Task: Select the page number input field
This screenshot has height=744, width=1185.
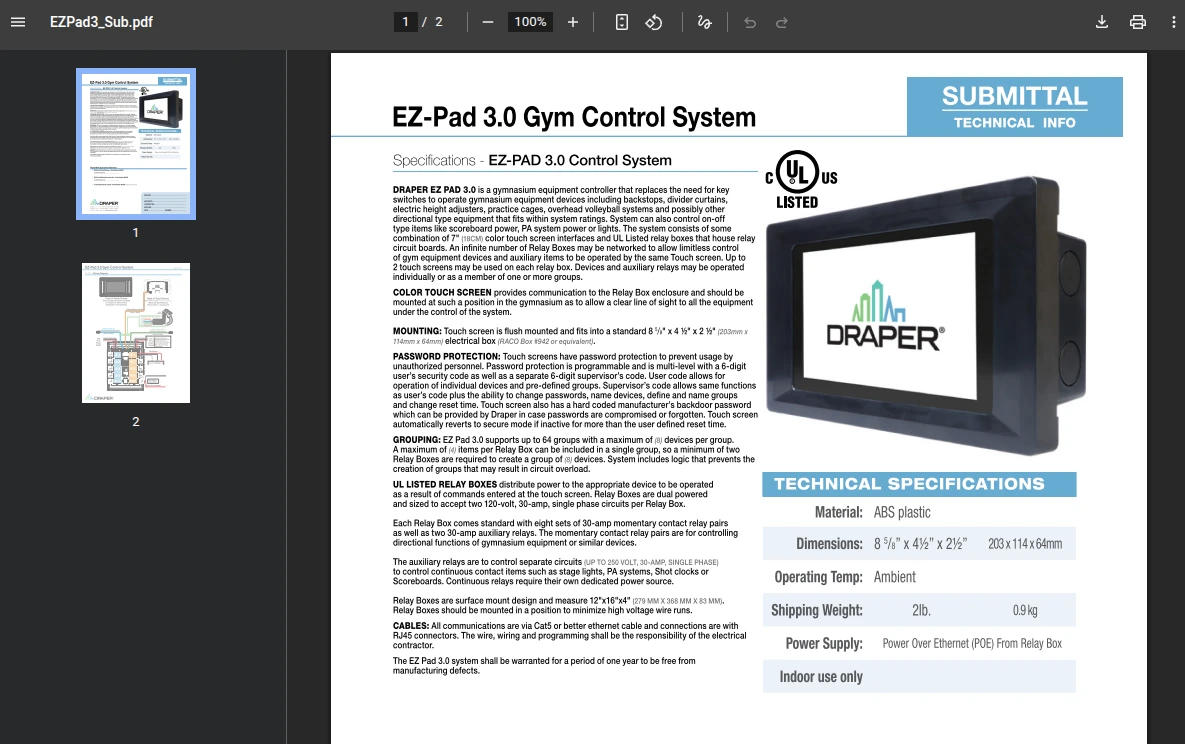Action: pos(405,22)
